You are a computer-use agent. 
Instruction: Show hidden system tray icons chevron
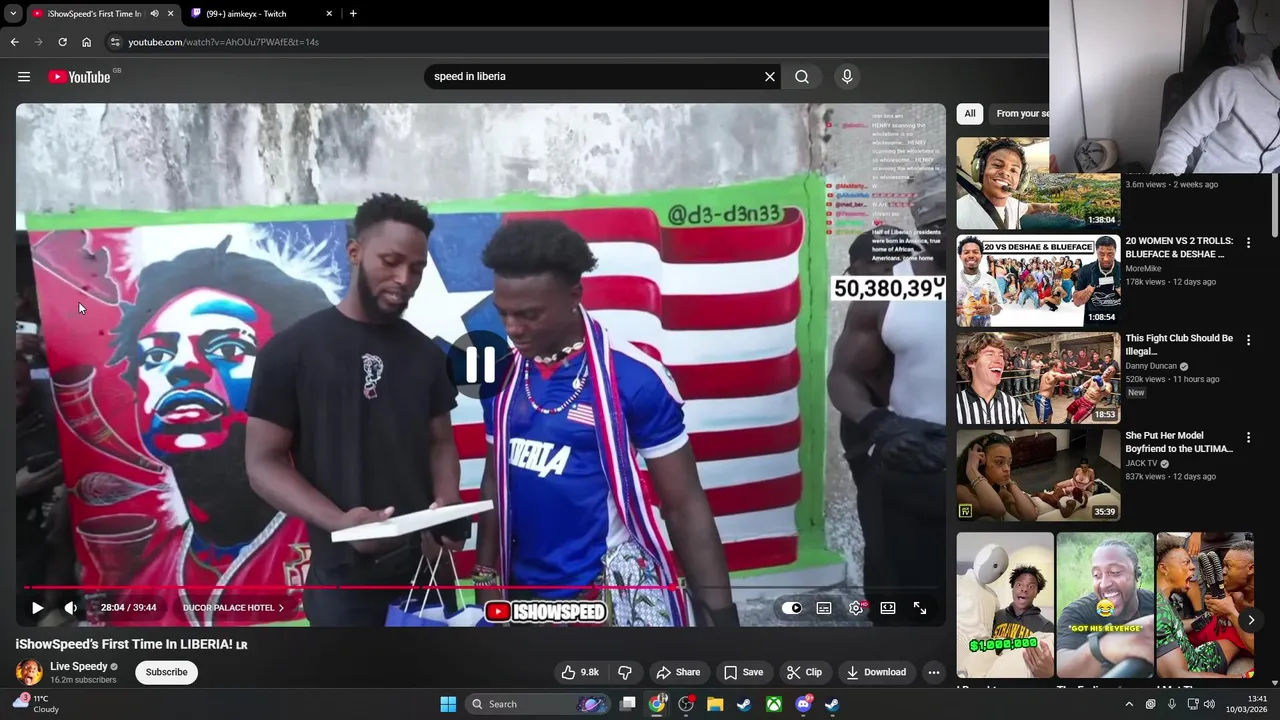tap(1130, 704)
